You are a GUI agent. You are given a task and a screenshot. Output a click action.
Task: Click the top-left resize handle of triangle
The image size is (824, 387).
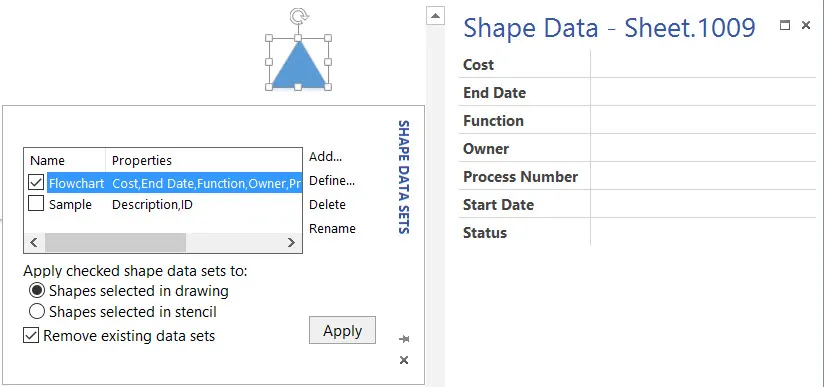point(269,38)
